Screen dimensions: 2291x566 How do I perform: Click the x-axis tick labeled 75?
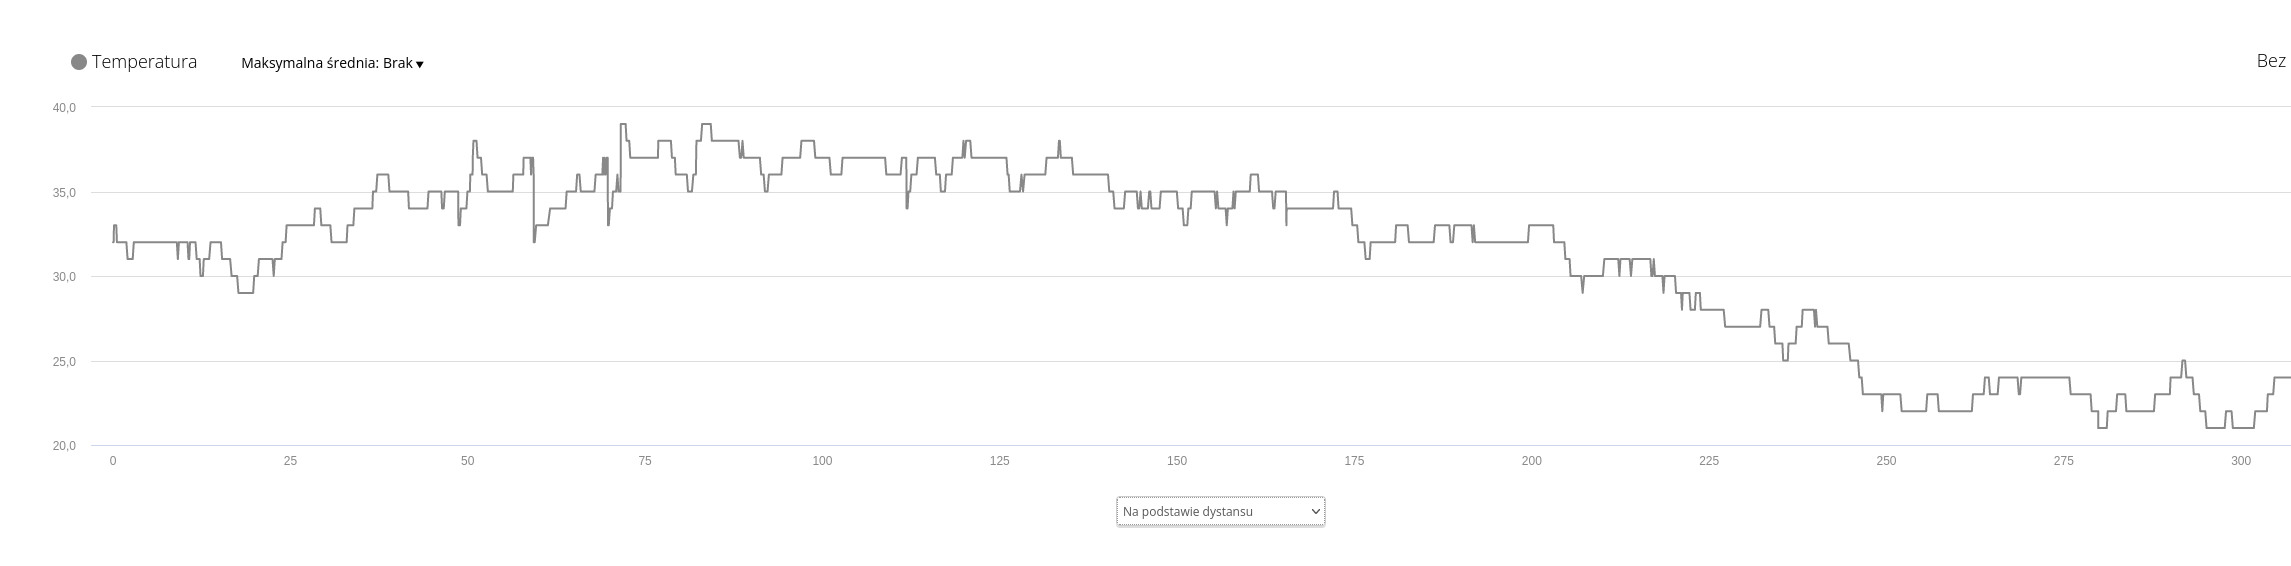pos(645,461)
